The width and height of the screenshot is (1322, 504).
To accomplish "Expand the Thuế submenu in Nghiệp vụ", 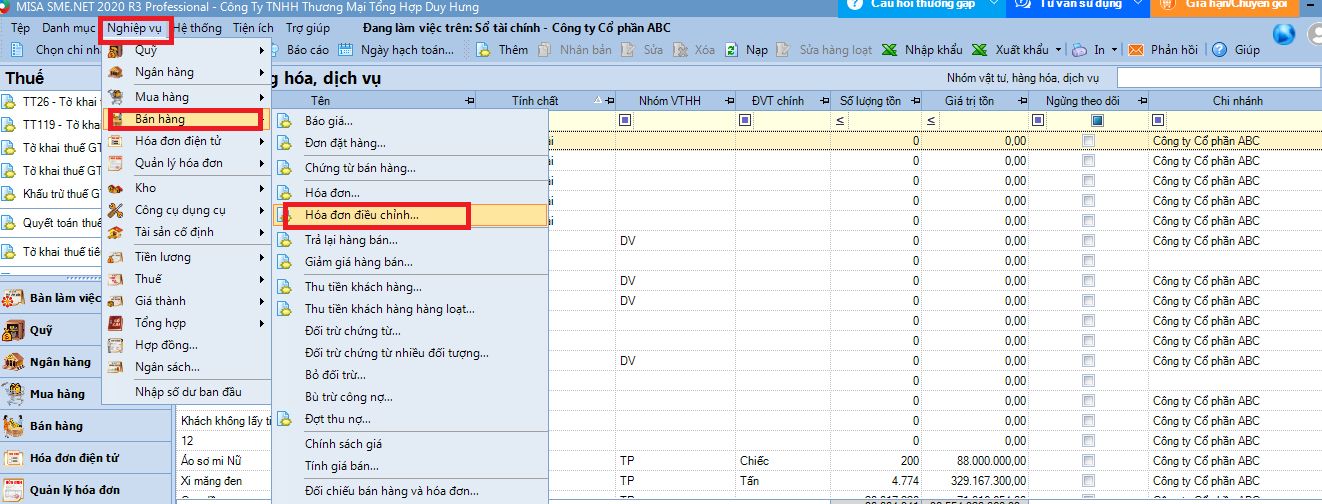I will click(262, 279).
